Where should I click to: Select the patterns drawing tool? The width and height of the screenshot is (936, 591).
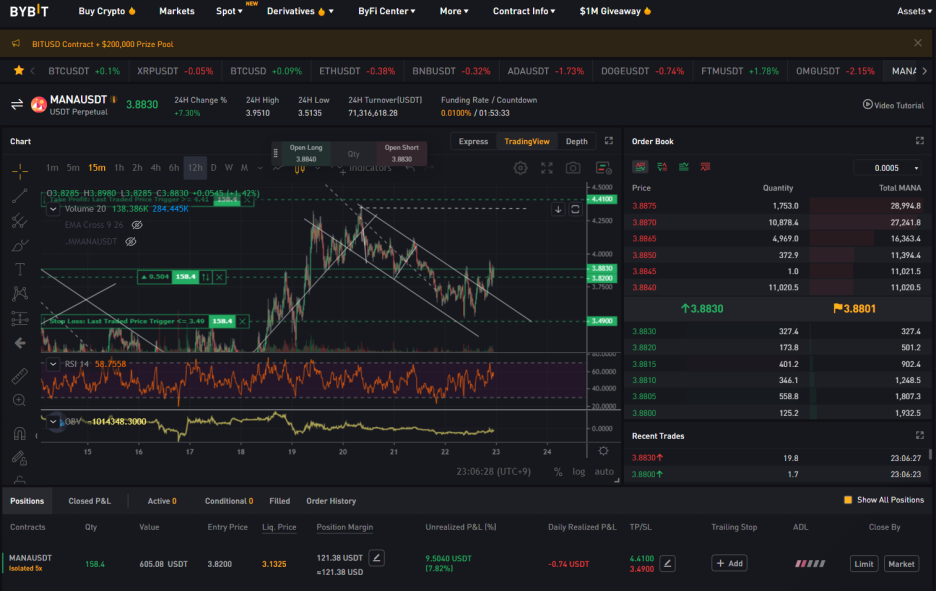20,294
